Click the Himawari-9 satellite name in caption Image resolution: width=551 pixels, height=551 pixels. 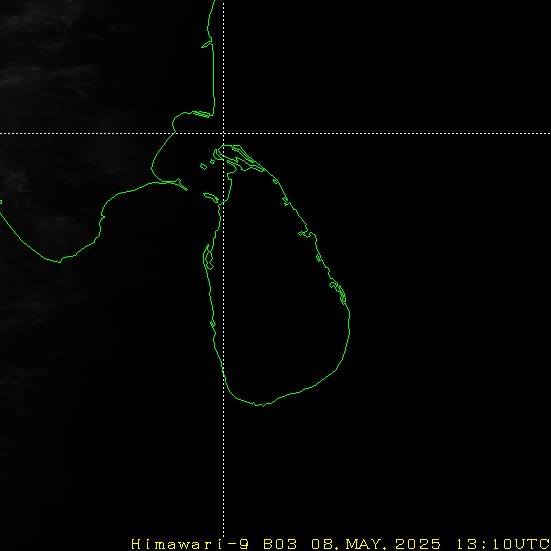tap(190, 544)
